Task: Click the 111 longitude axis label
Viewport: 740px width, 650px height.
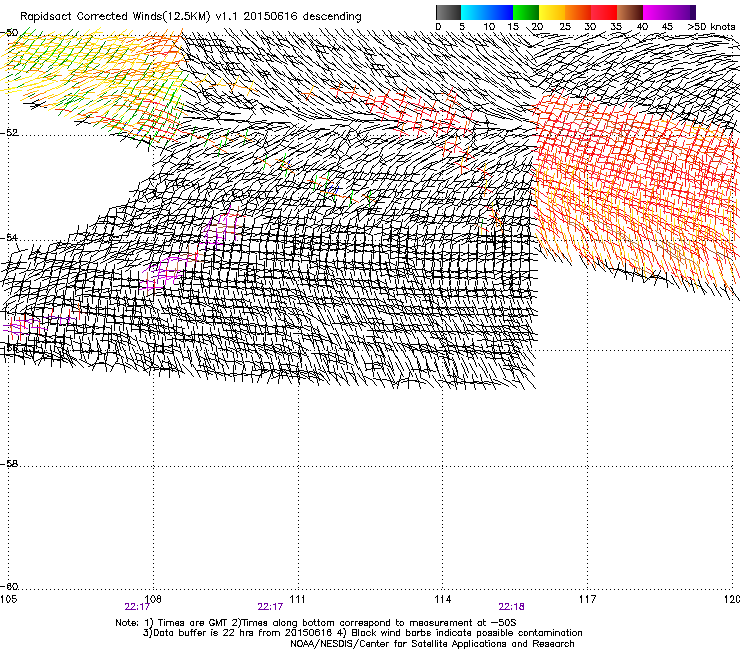Action: click(x=297, y=599)
